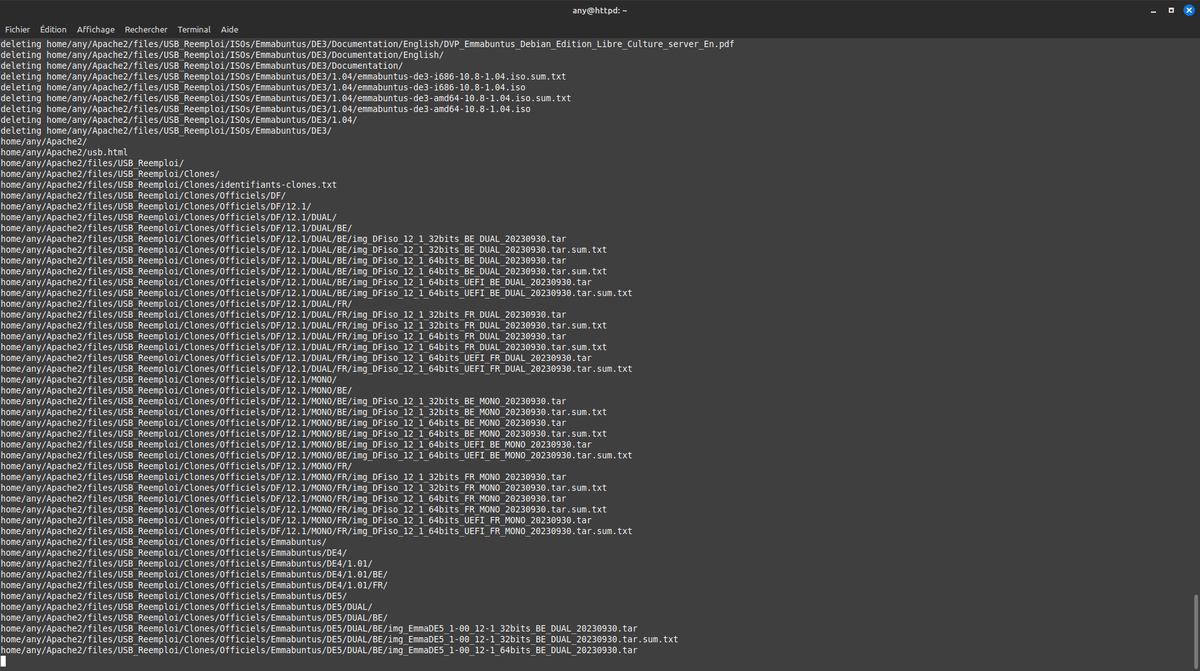Select the identifiants-clones.txt path text
1200x671 pixels.
pyautogui.click(x=168, y=184)
